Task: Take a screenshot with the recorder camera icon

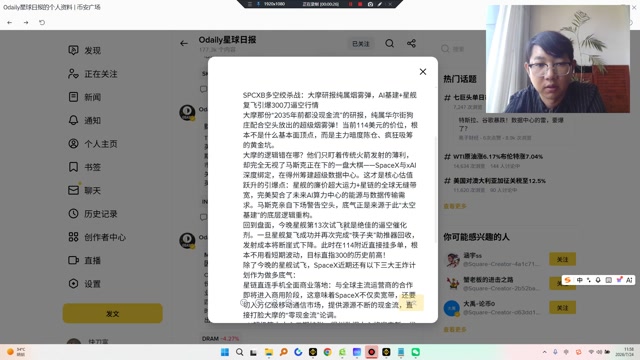Action: pos(370,4)
